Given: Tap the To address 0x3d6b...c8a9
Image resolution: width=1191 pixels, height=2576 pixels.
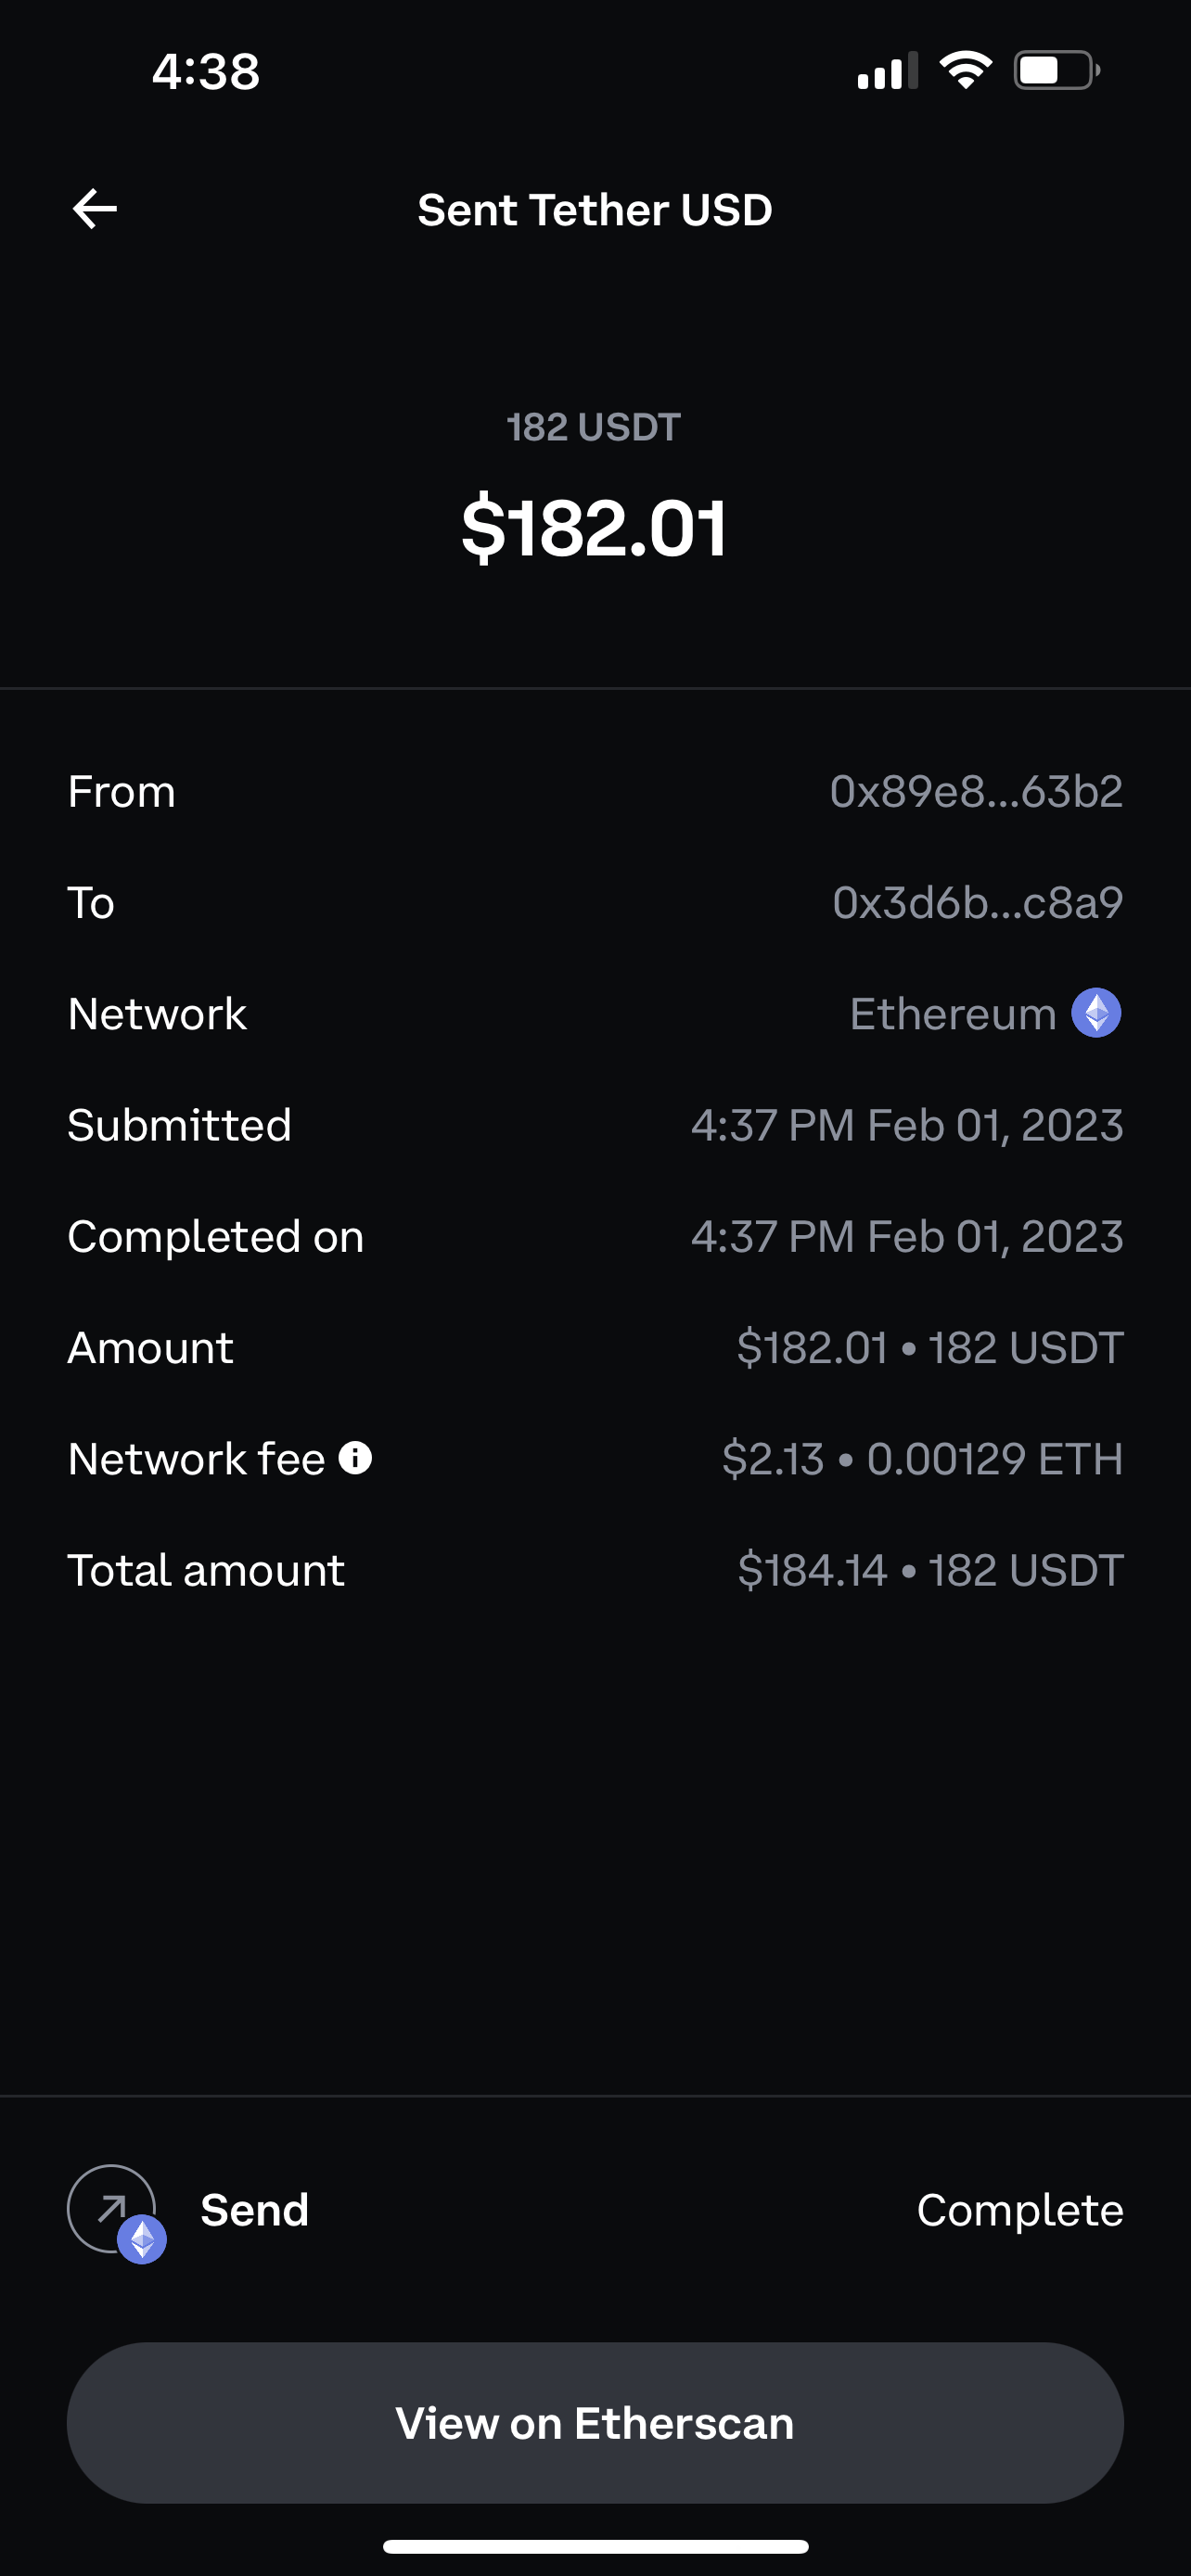Looking at the screenshot, I should [x=977, y=903].
